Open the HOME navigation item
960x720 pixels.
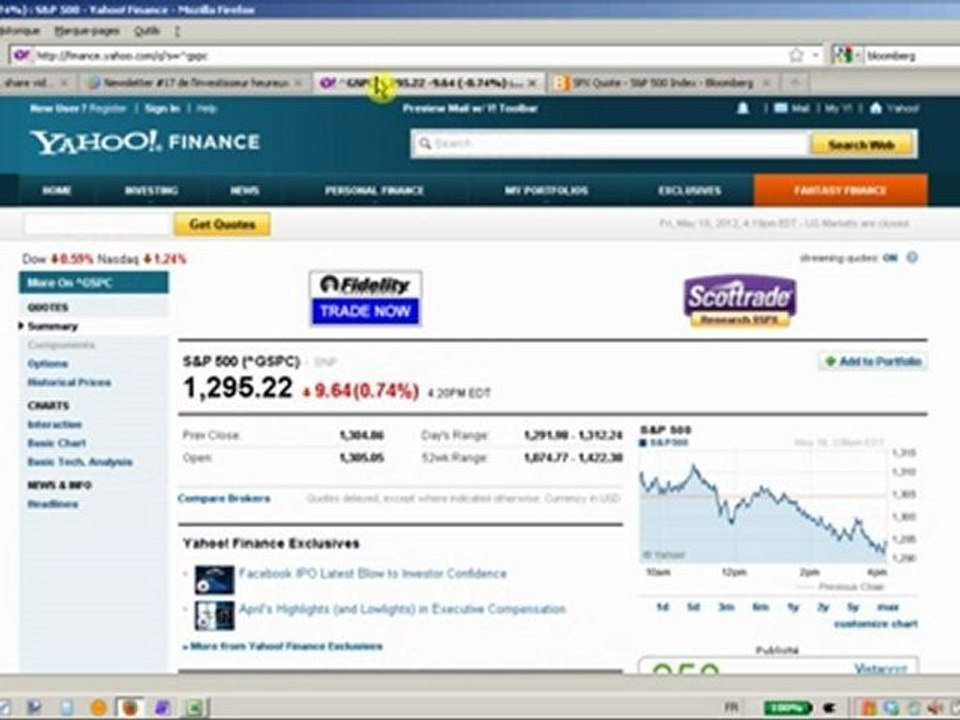57,190
